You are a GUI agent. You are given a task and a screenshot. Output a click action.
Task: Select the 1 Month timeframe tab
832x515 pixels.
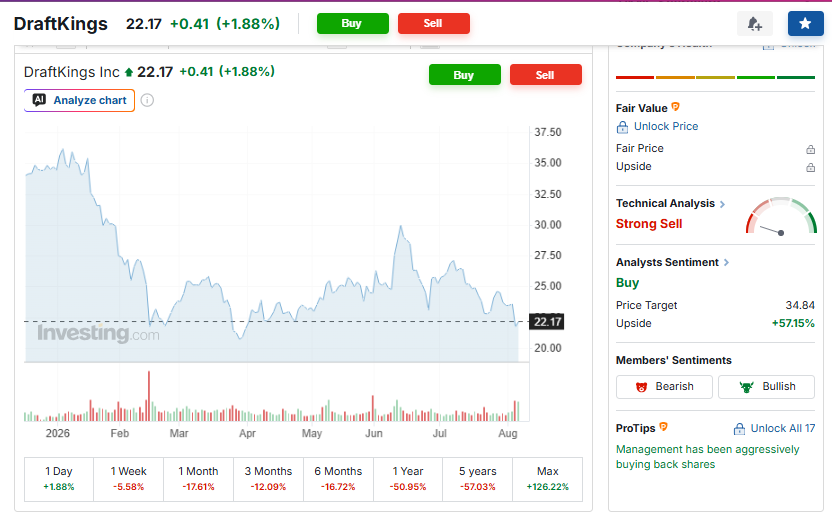click(198, 479)
